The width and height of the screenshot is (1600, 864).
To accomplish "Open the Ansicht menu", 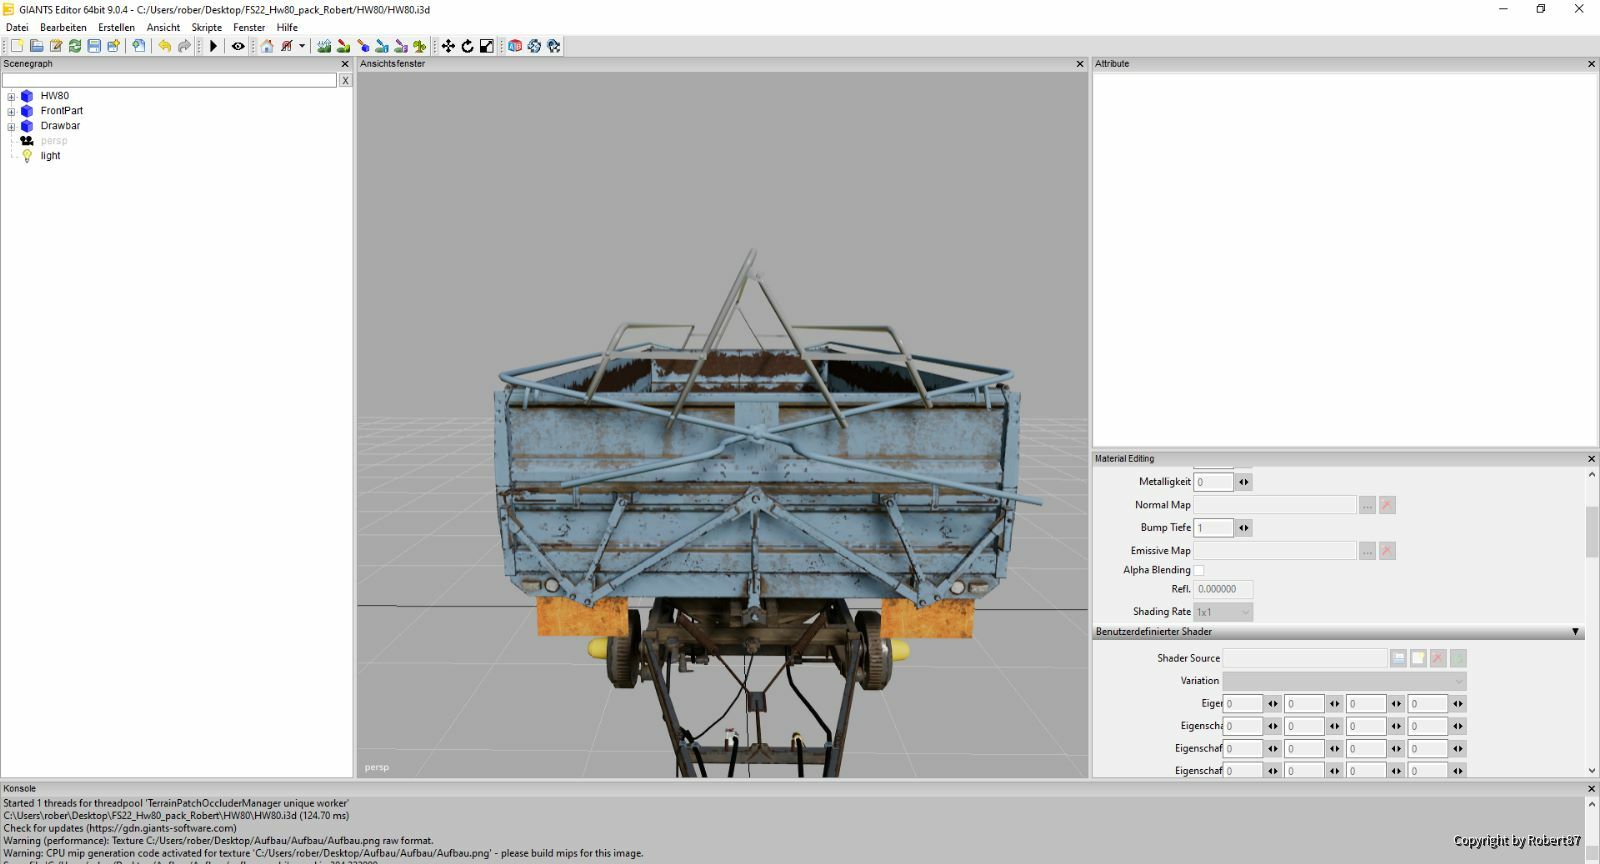I will [x=163, y=27].
